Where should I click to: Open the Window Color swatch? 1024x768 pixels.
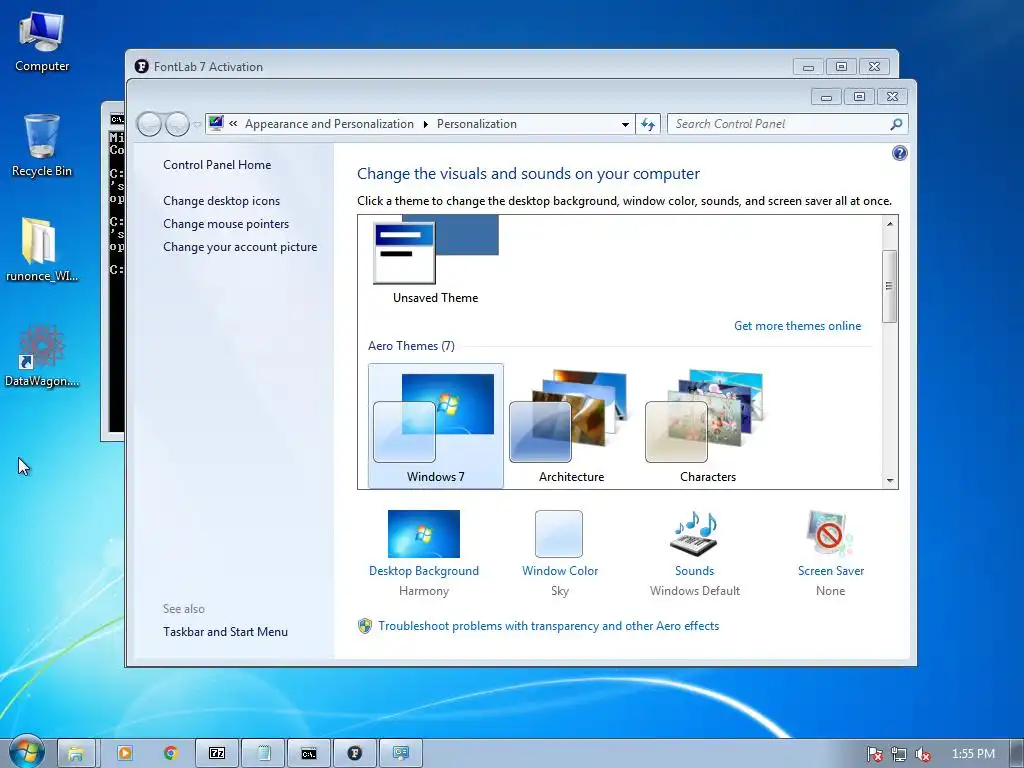pyautogui.click(x=559, y=534)
